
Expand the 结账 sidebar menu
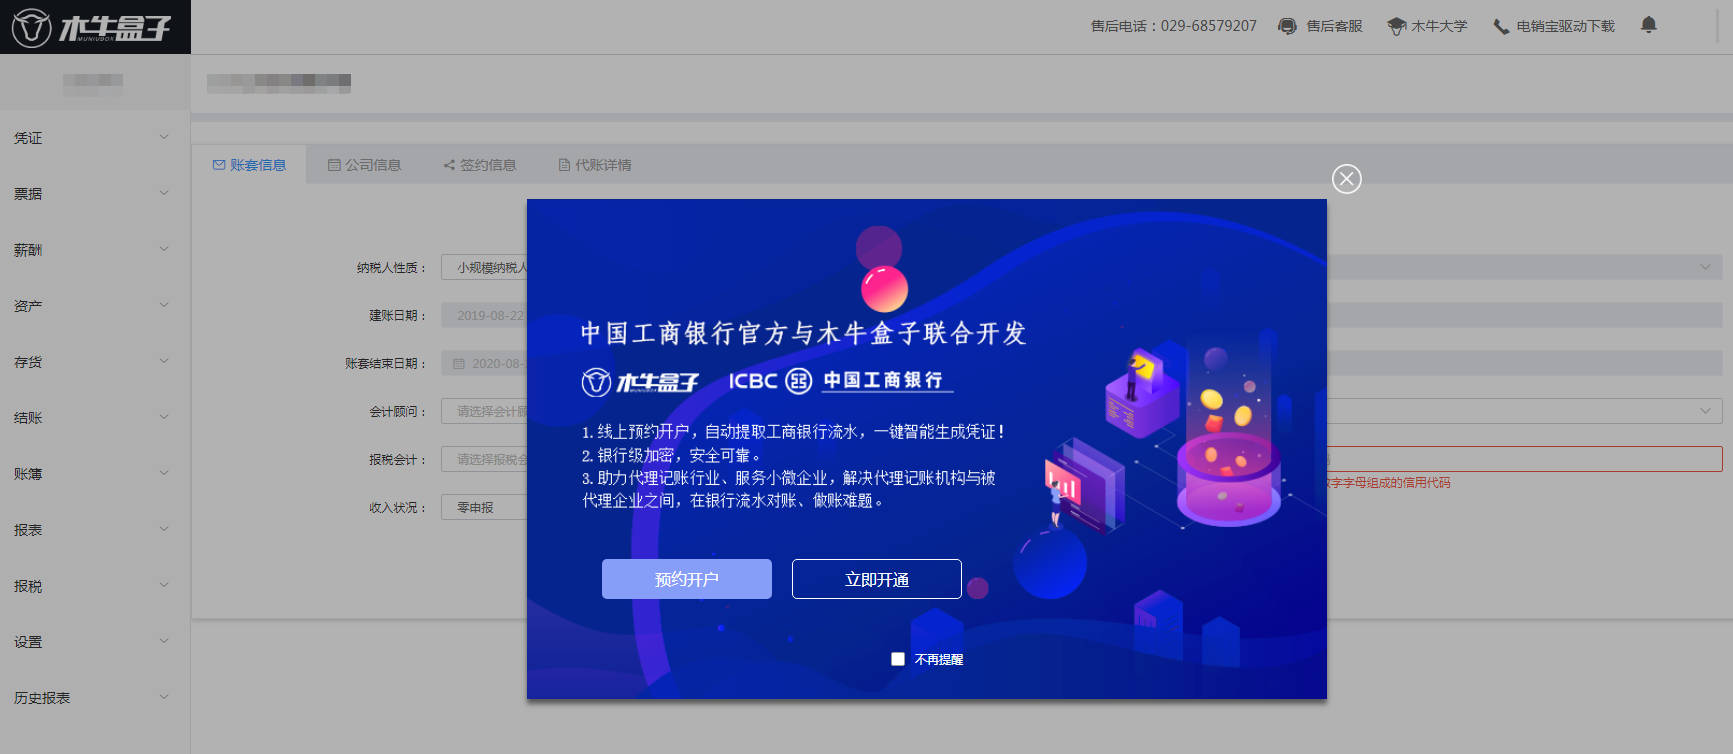95,418
